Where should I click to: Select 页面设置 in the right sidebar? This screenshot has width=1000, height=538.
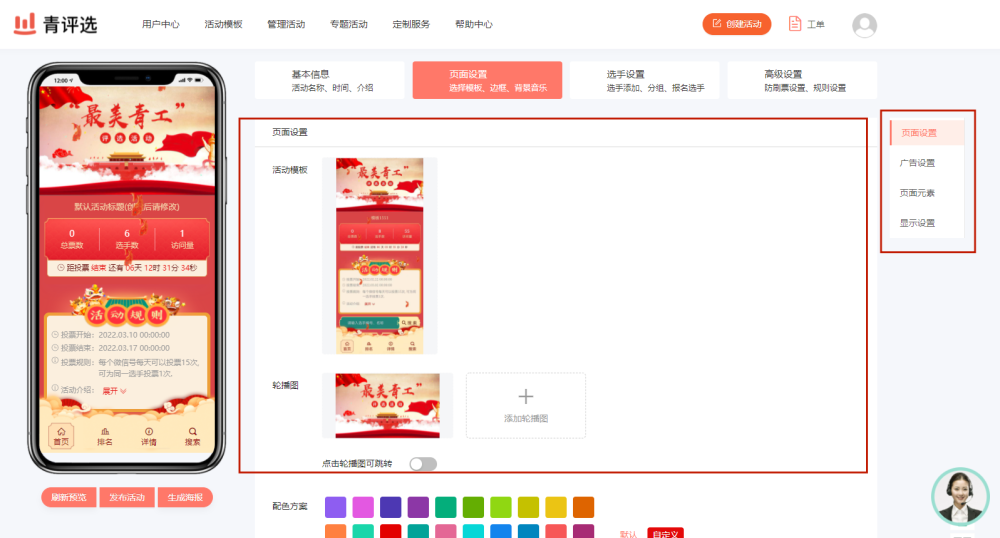pos(927,133)
